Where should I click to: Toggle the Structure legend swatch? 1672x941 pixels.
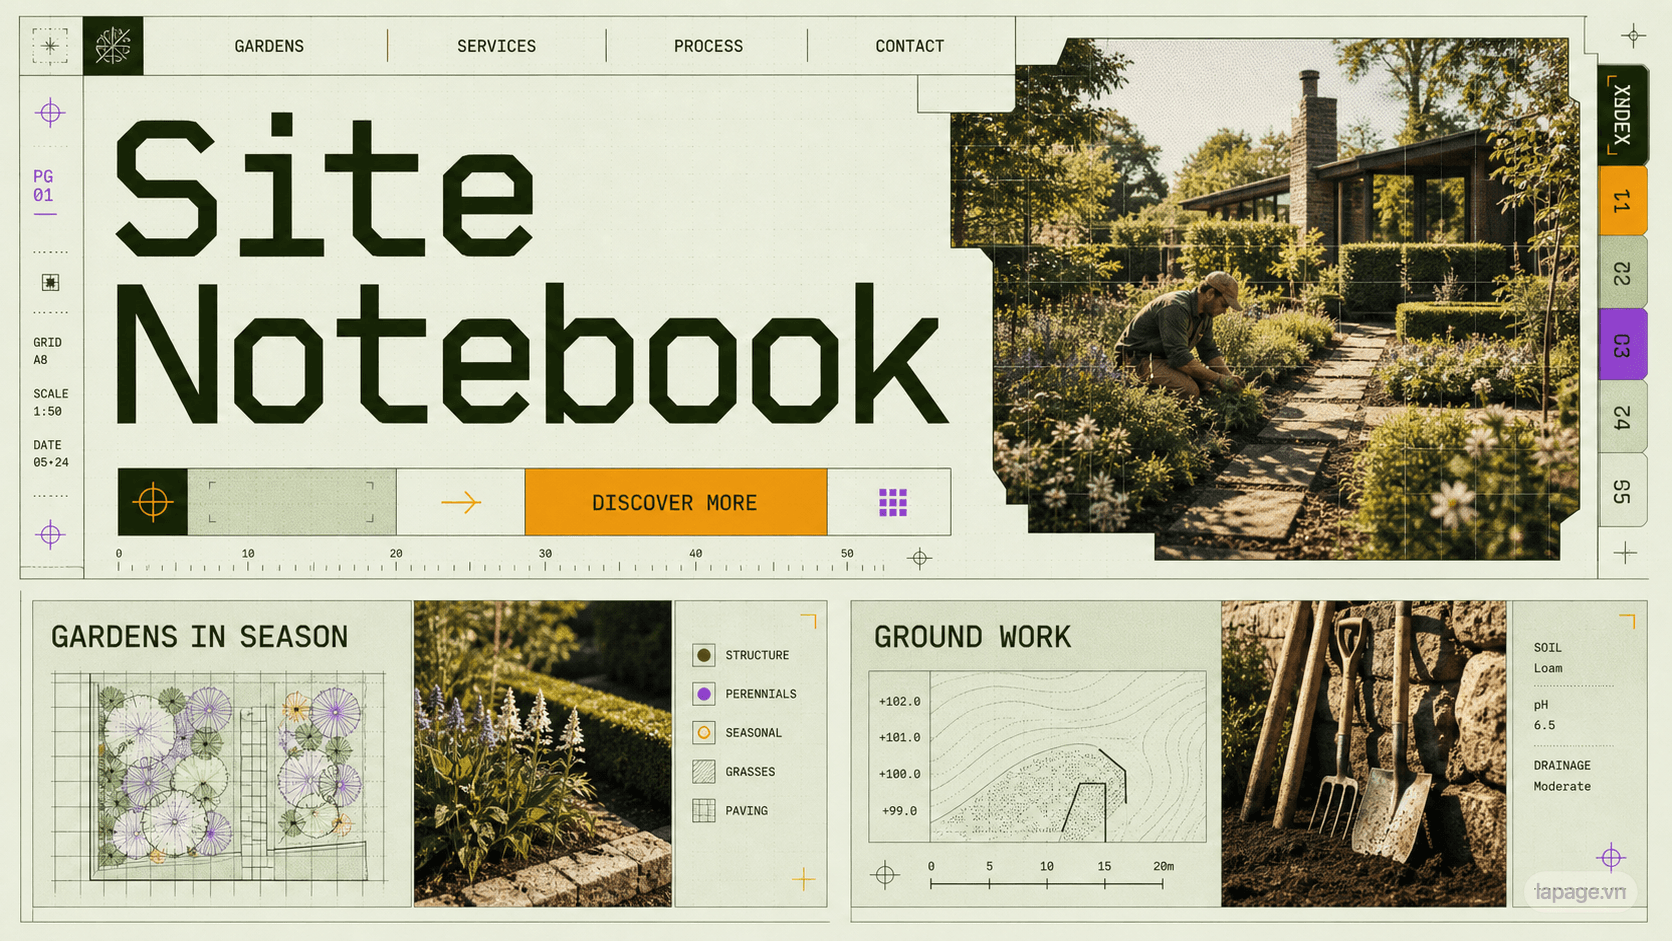coord(704,655)
